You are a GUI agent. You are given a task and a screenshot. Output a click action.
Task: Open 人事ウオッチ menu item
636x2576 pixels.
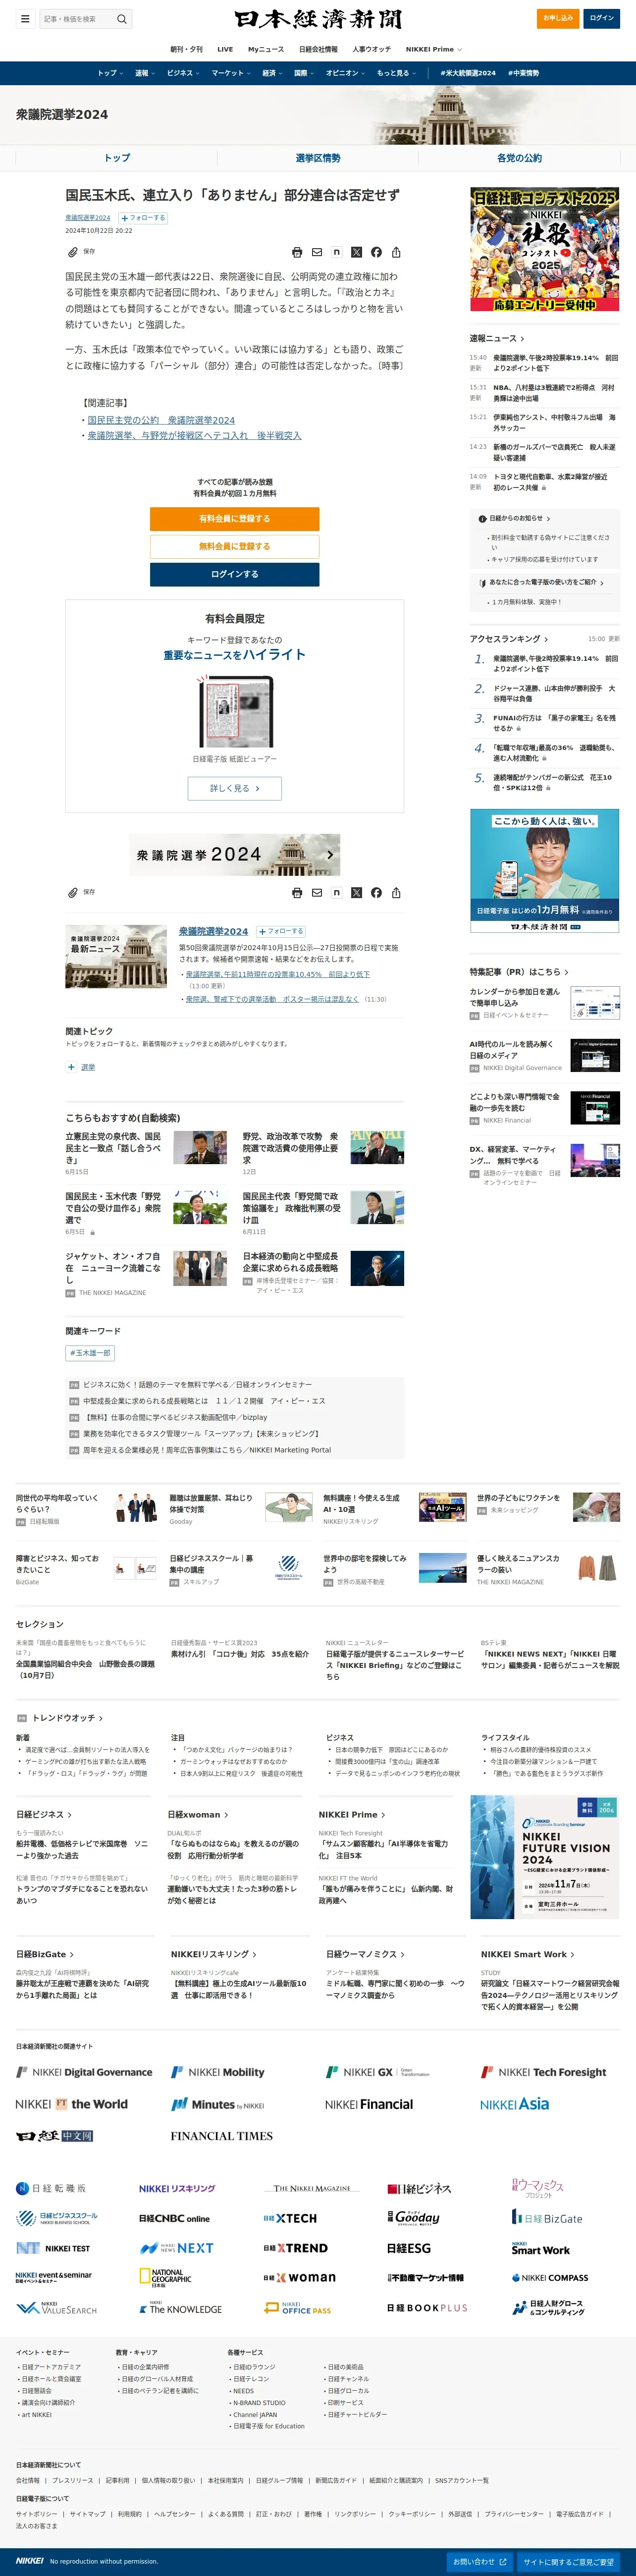point(372,49)
